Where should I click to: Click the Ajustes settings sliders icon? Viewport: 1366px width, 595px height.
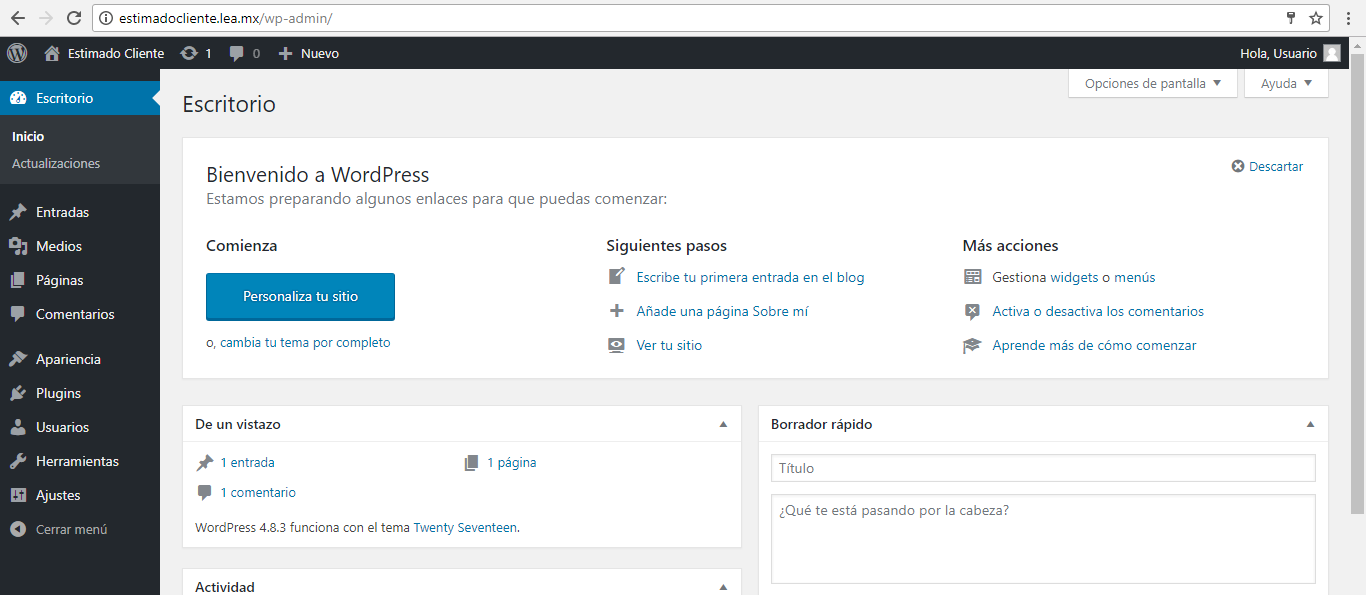click(17, 495)
